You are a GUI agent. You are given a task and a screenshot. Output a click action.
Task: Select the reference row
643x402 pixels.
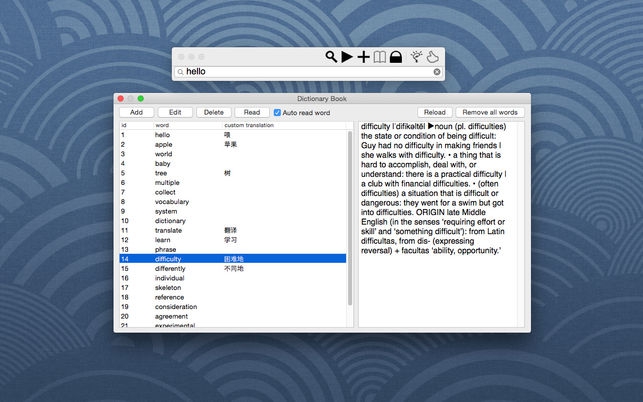point(233,297)
